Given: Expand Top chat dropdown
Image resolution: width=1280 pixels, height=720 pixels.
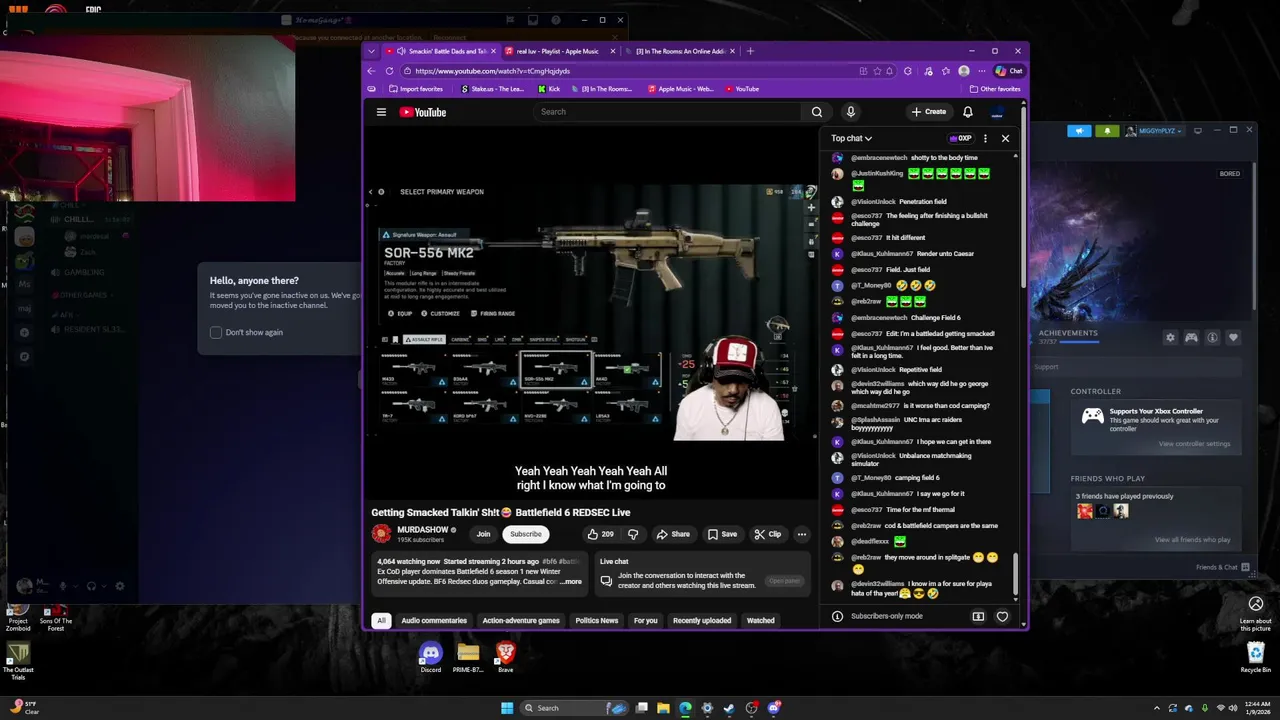Looking at the screenshot, I should 851,138.
